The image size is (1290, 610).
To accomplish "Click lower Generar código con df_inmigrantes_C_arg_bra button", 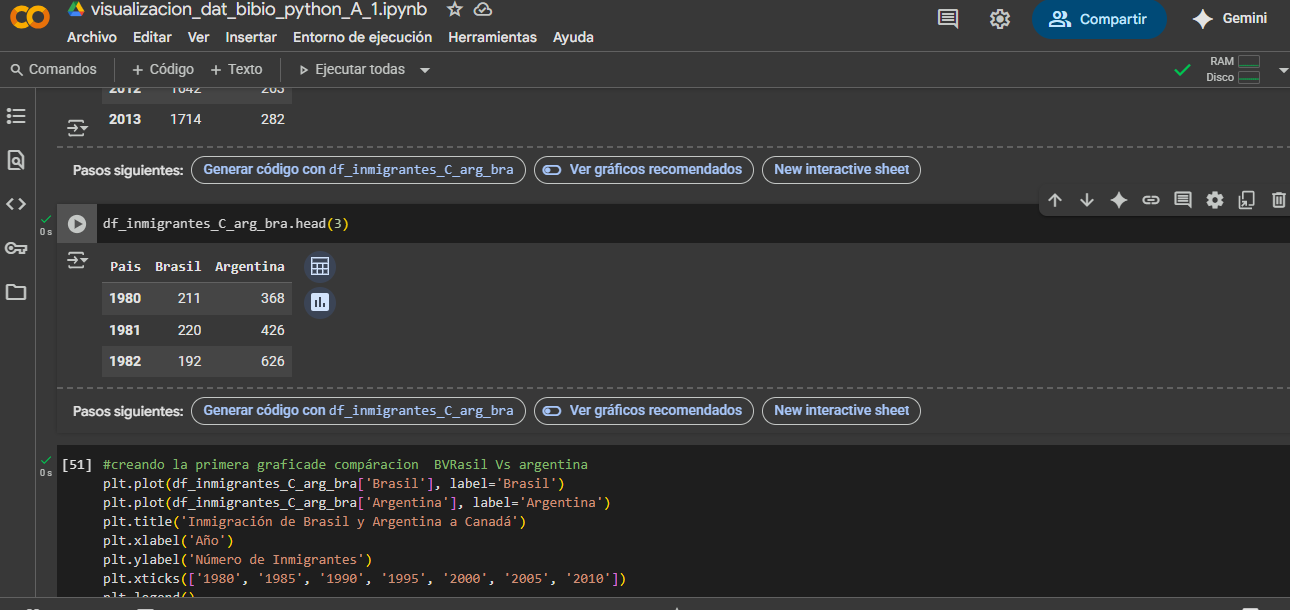I will tap(358, 410).
